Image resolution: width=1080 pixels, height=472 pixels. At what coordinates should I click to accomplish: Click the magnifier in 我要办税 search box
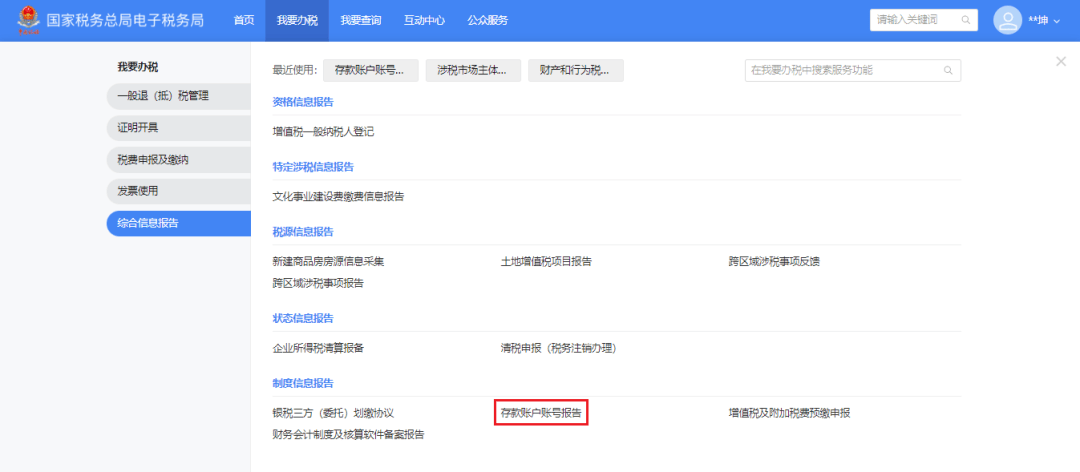click(948, 70)
